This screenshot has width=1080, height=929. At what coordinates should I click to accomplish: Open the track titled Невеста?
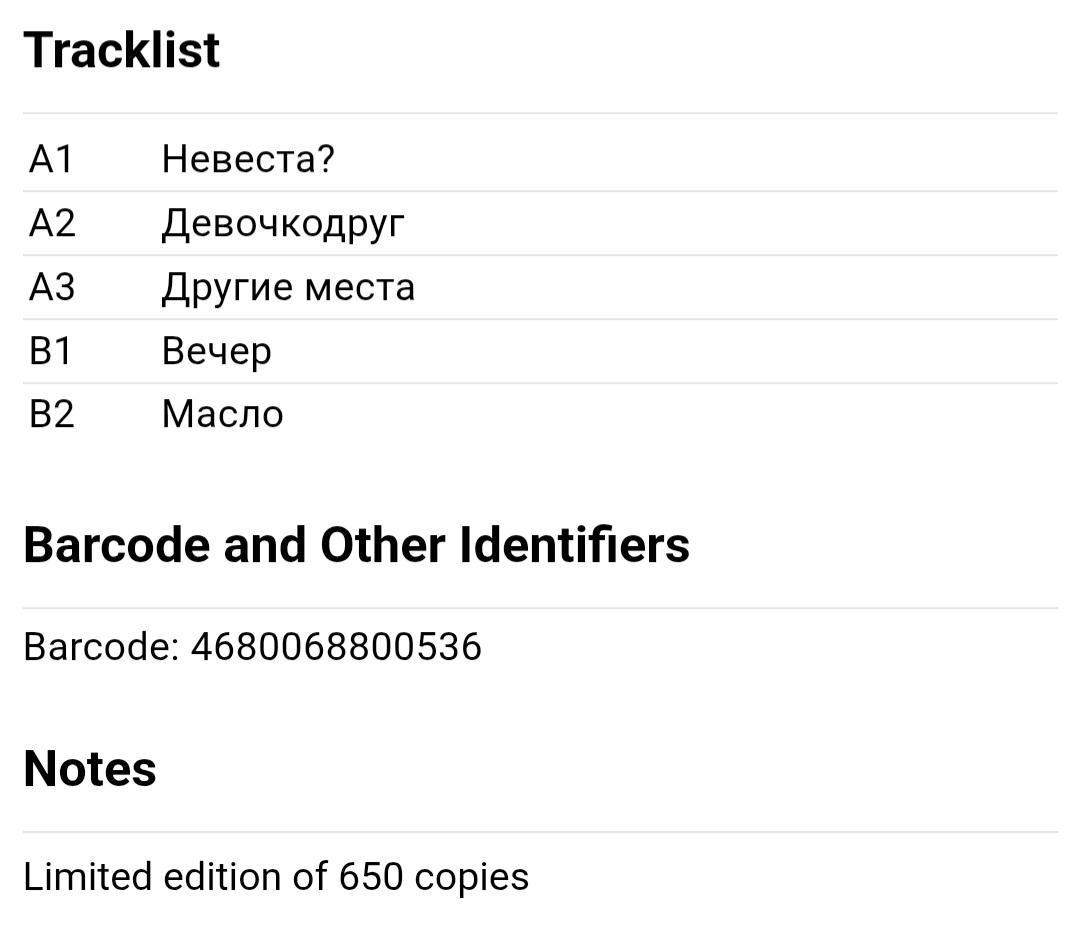click(248, 159)
